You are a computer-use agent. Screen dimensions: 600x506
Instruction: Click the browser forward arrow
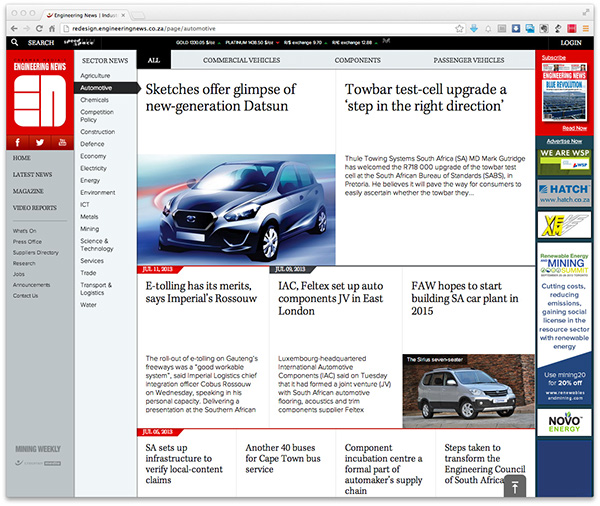[26, 28]
